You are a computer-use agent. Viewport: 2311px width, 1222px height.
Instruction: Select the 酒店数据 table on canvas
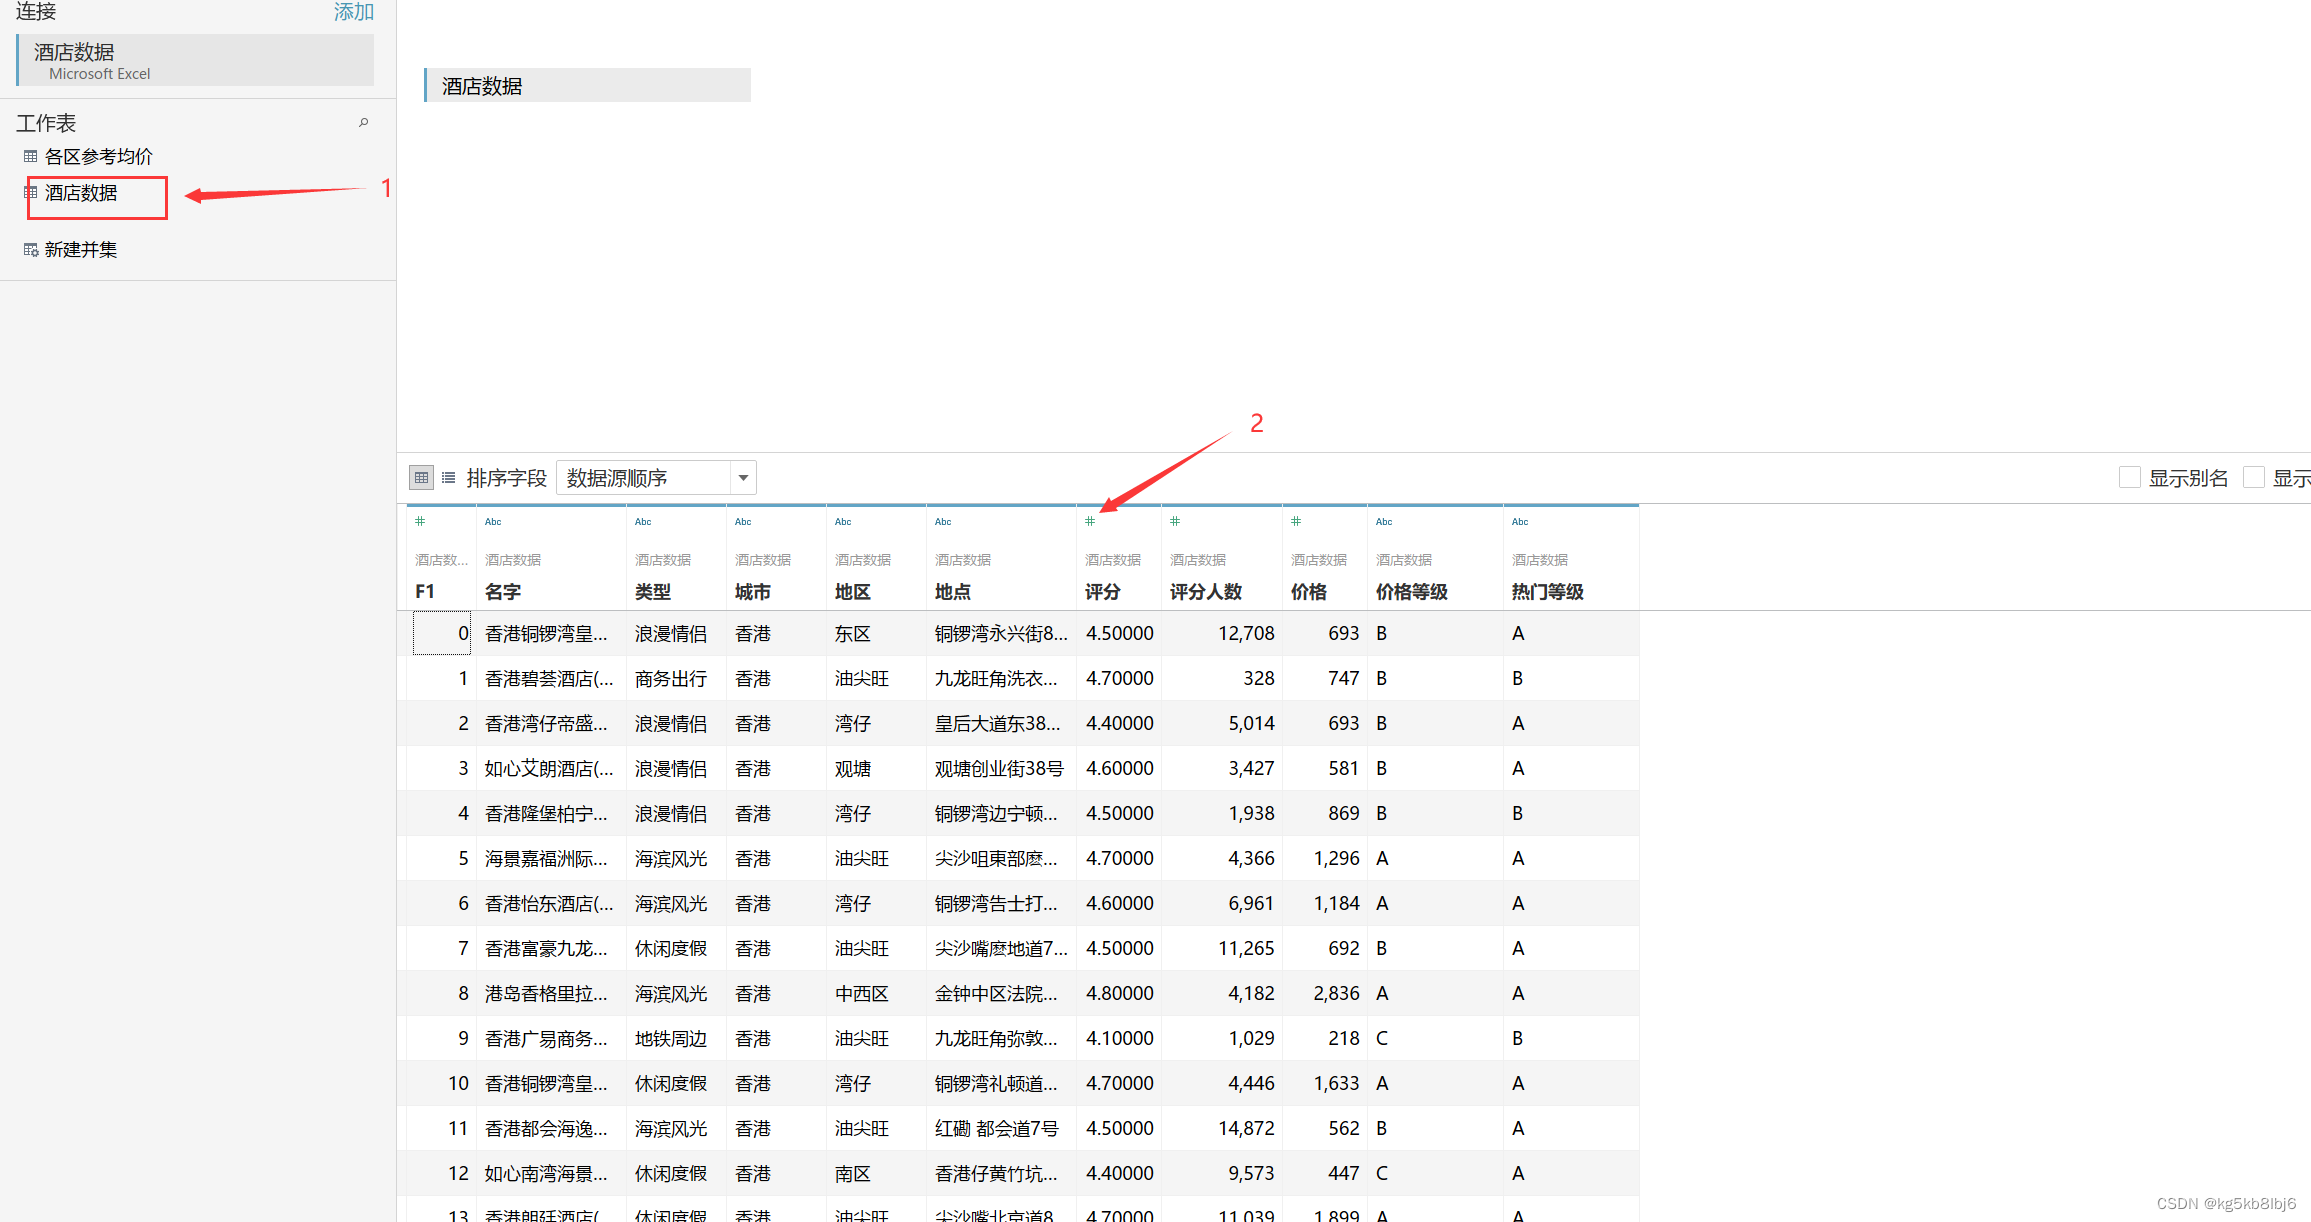[588, 85]
